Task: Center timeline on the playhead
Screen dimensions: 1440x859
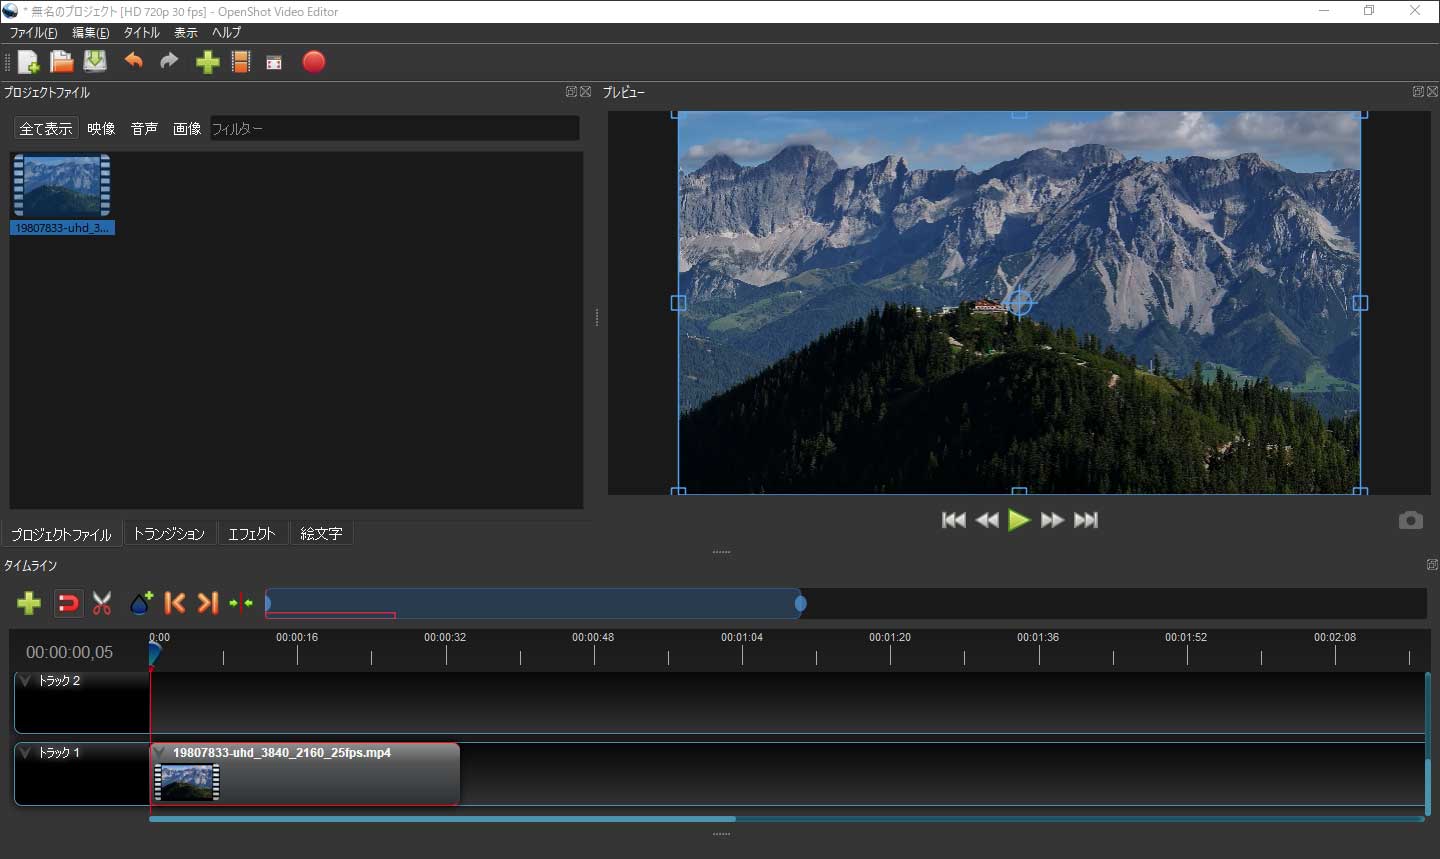Action: click(x=241, y=603)
